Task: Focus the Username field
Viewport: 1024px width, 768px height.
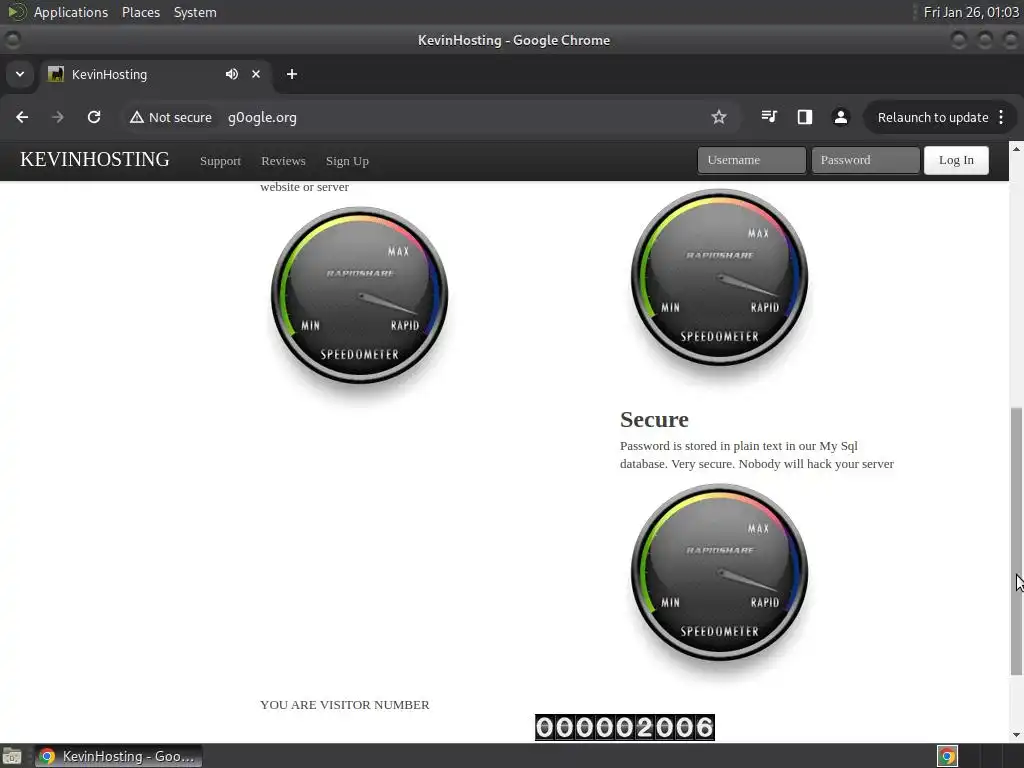Action: pyautogui.click(x=752, y=160)
